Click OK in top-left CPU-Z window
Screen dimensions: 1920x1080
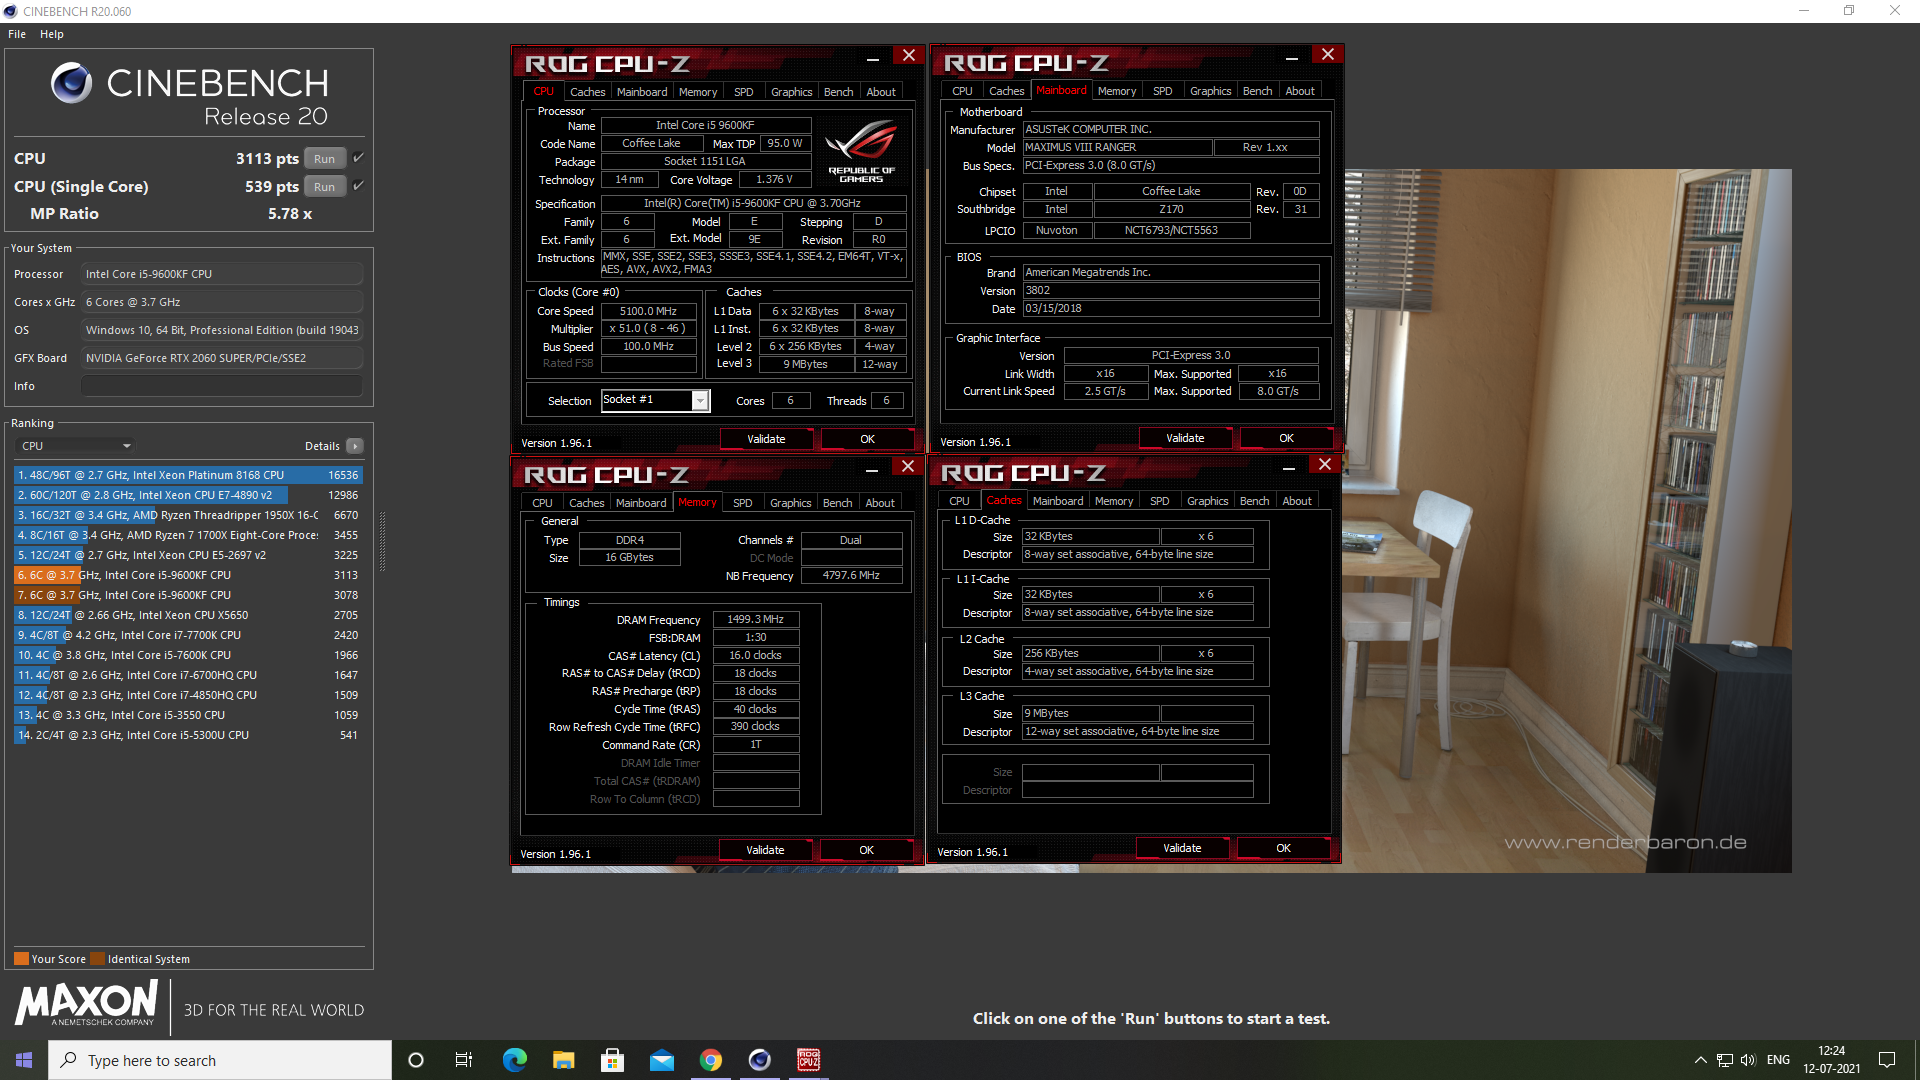tap(867, 439)
